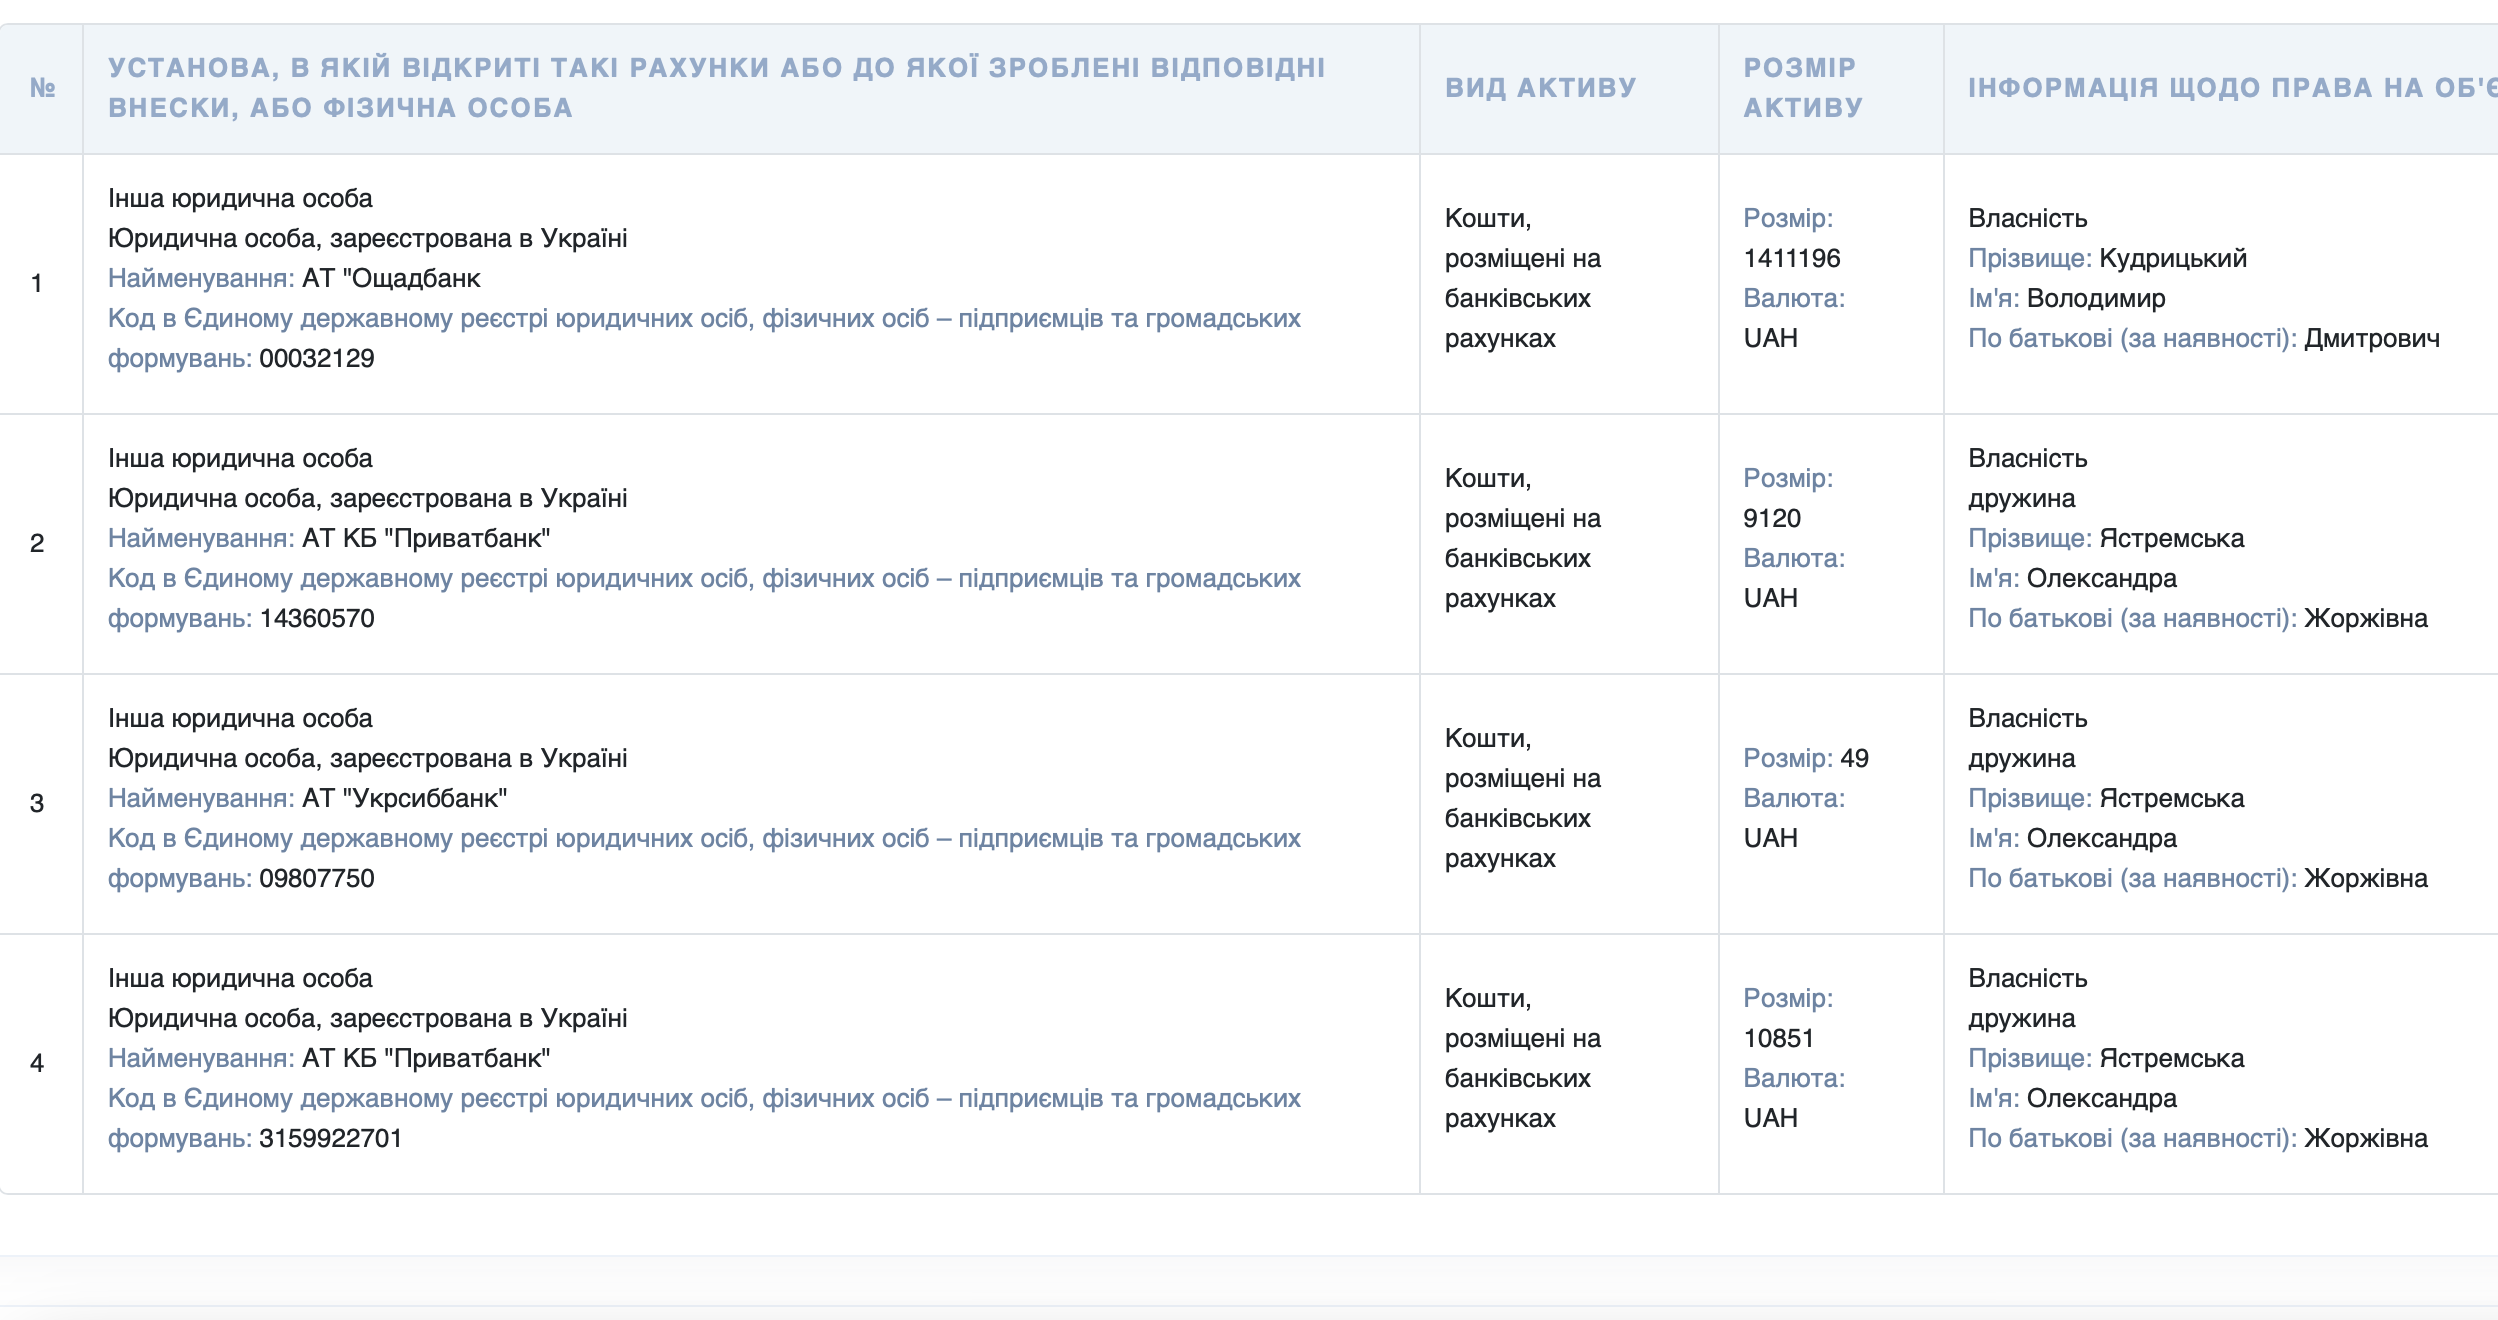This screenshot has width=2498, height=1320.
Task: Select the АТ "Ощадбанк" name text
Action: 391,278
